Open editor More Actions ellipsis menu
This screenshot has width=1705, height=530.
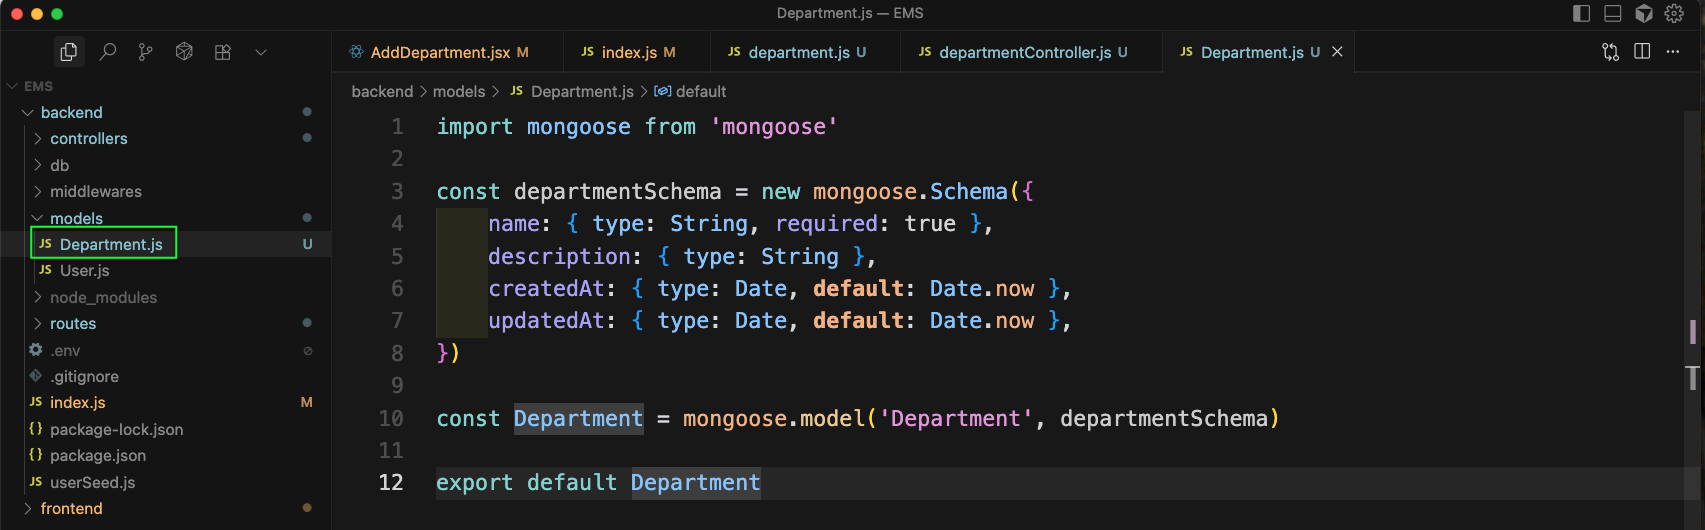click(1673, 52)
